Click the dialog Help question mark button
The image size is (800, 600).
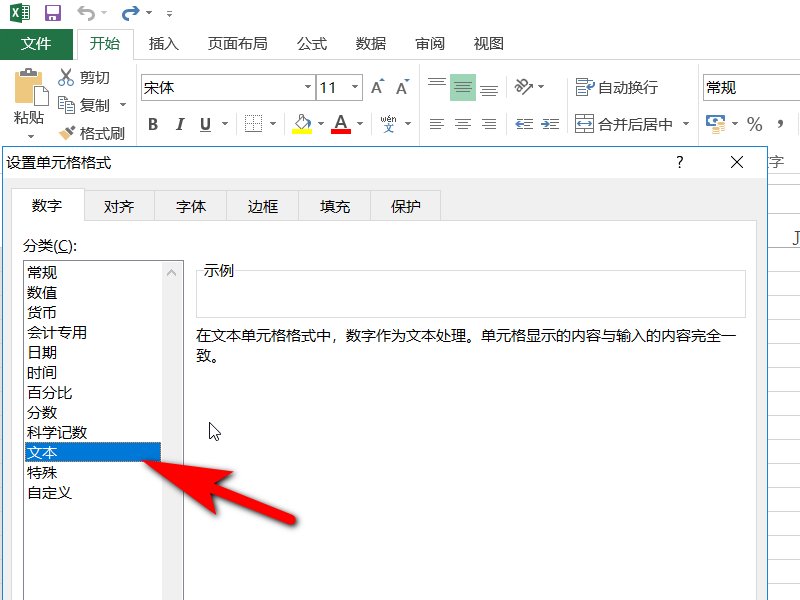(679, 162)
